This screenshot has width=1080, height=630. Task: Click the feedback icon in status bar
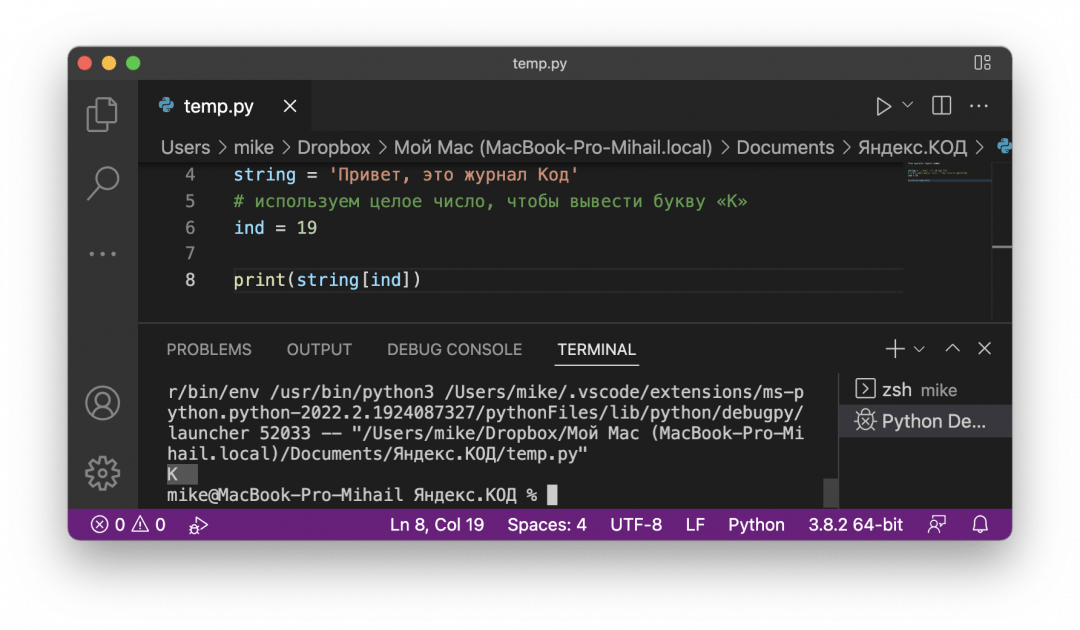tap(937, 524)
